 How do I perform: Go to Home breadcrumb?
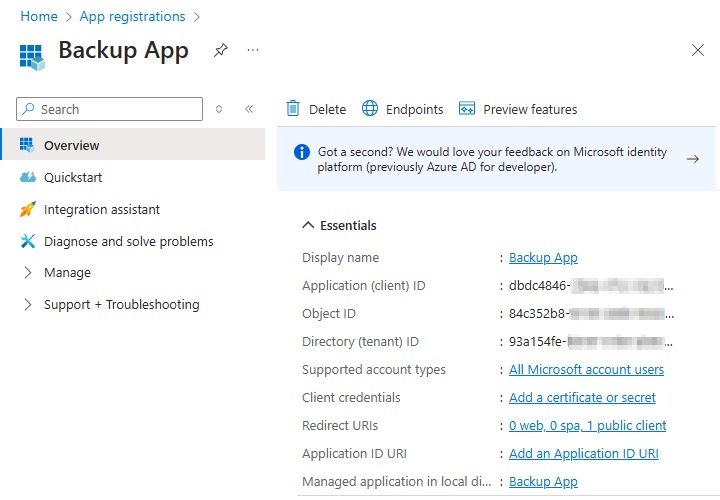[x=39, y=17]
